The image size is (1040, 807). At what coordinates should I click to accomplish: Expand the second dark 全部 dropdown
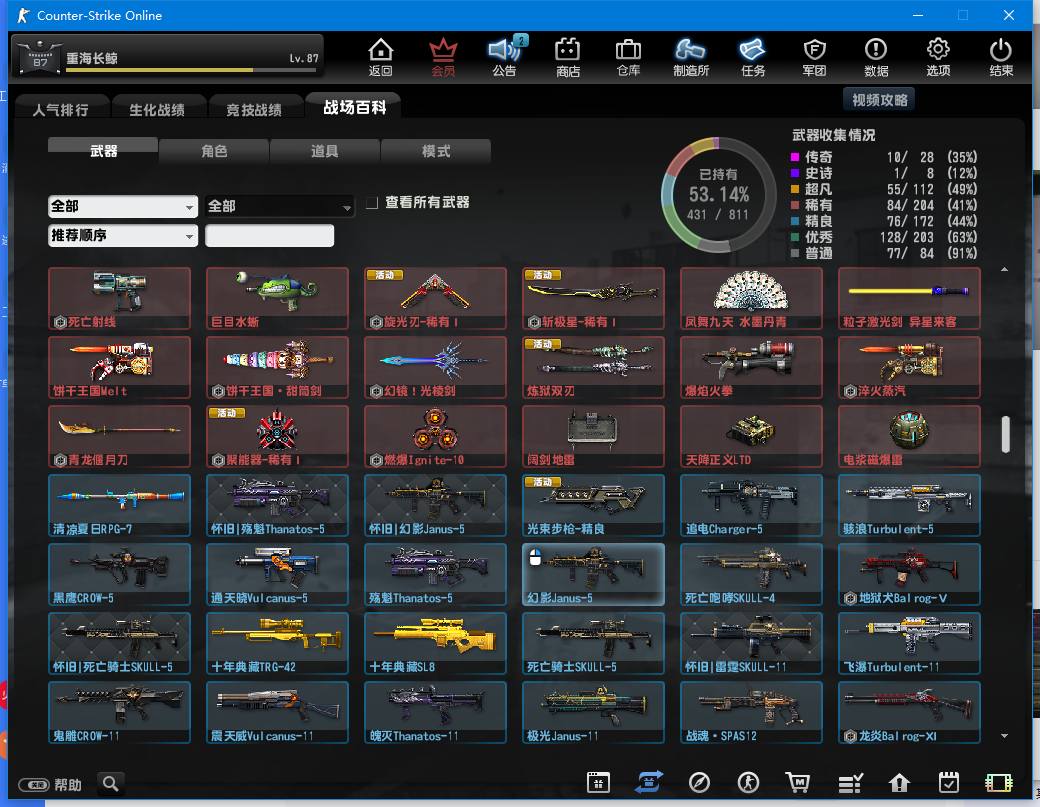(x=279, y=206)
